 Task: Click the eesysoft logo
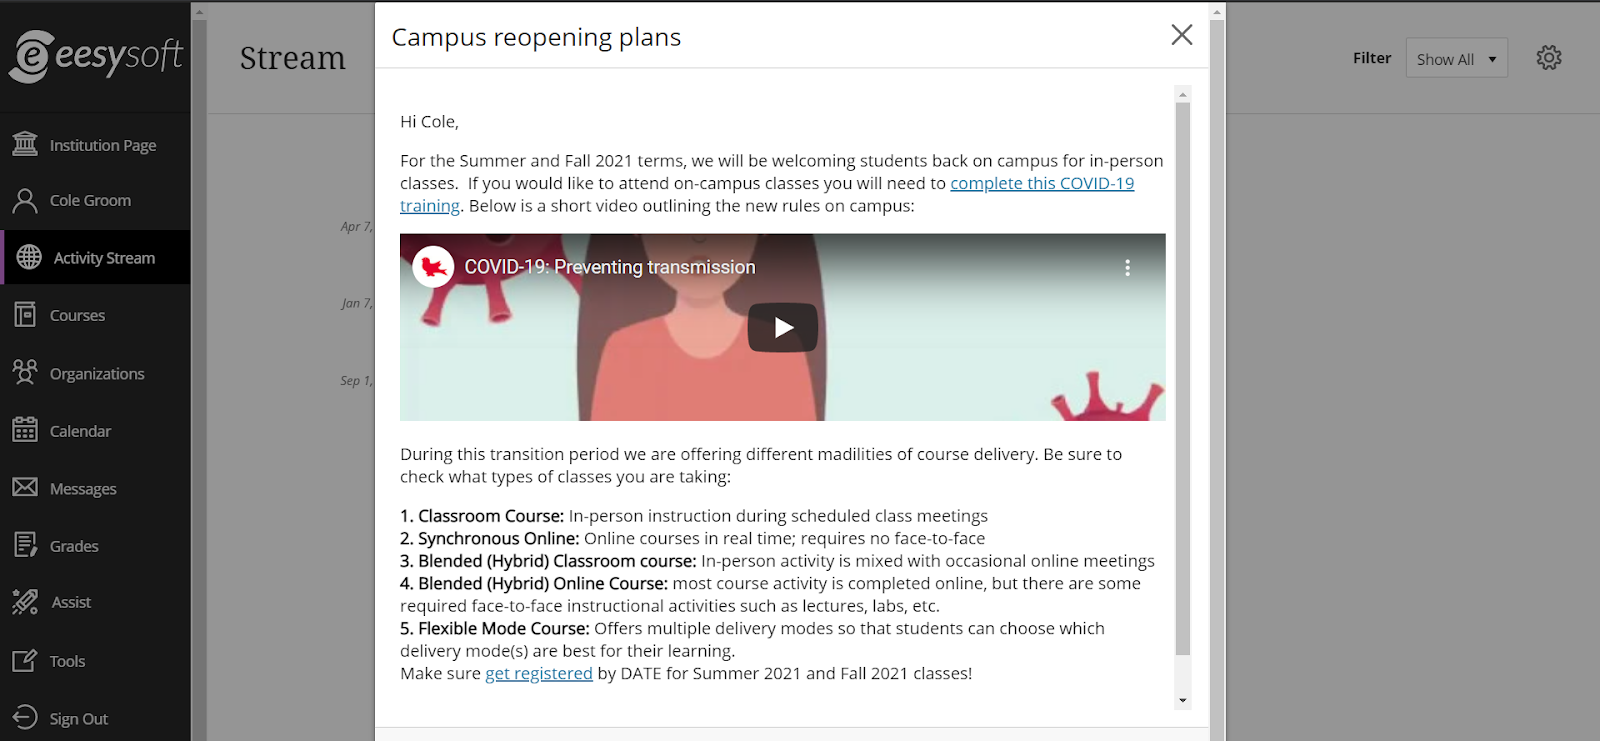(96, 55)
